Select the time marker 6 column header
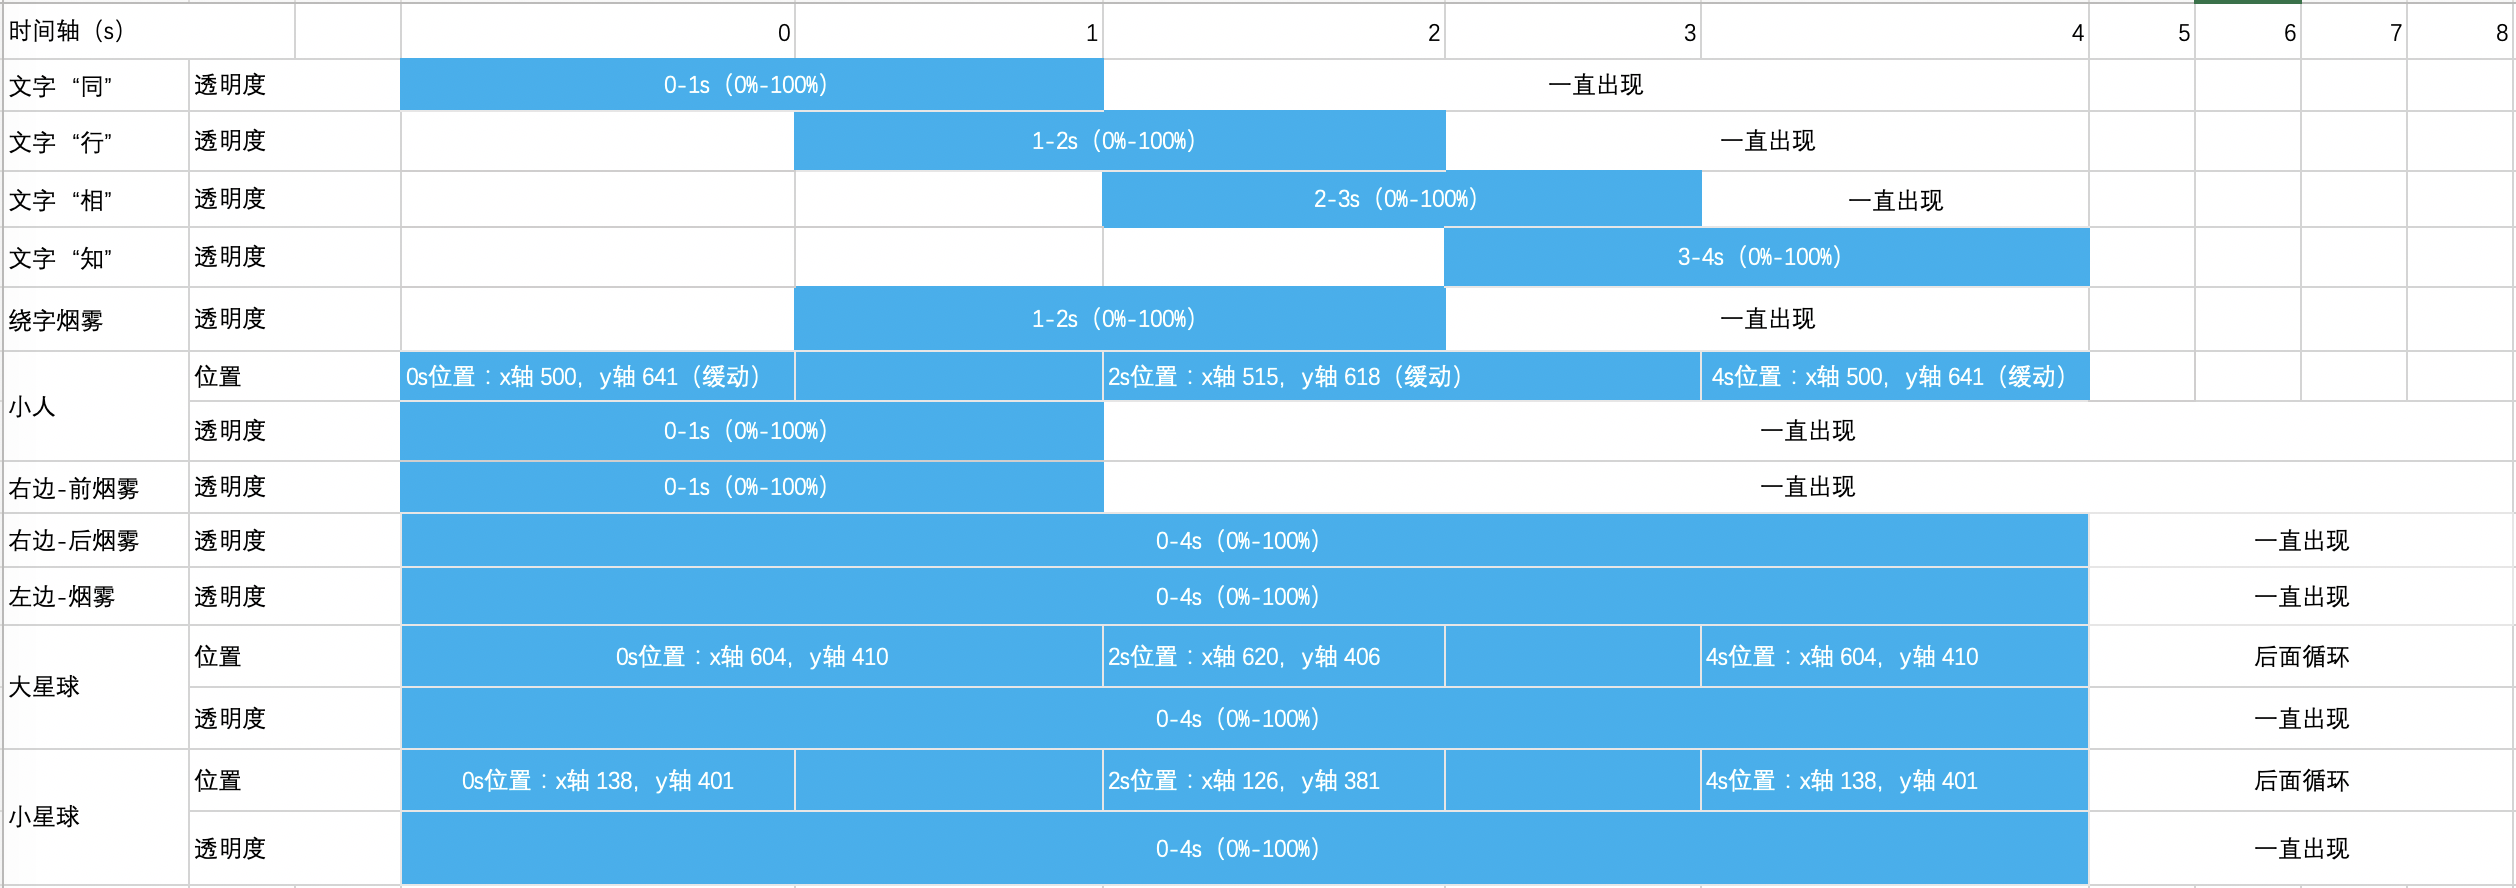This screenshot has height=888, width=2516. click(x=2248, y=33)
